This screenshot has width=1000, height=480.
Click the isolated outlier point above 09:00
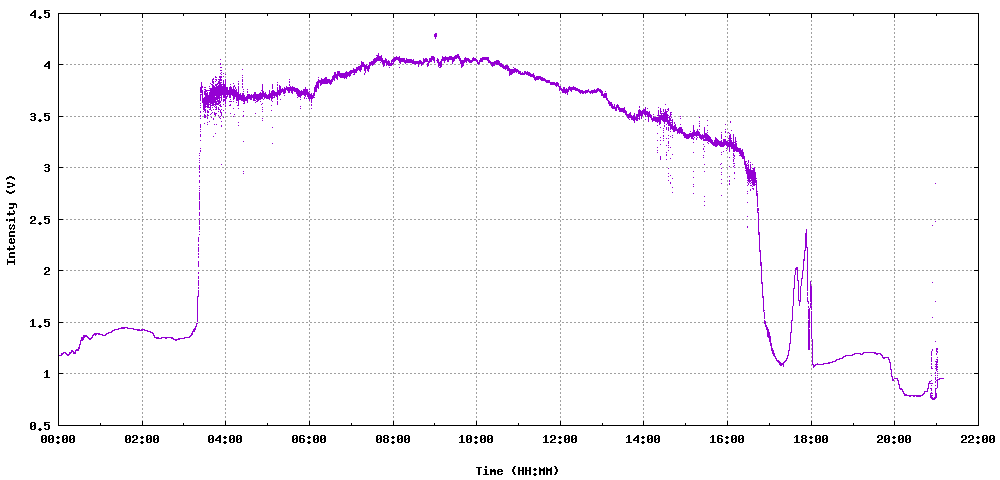pos(435,35)
